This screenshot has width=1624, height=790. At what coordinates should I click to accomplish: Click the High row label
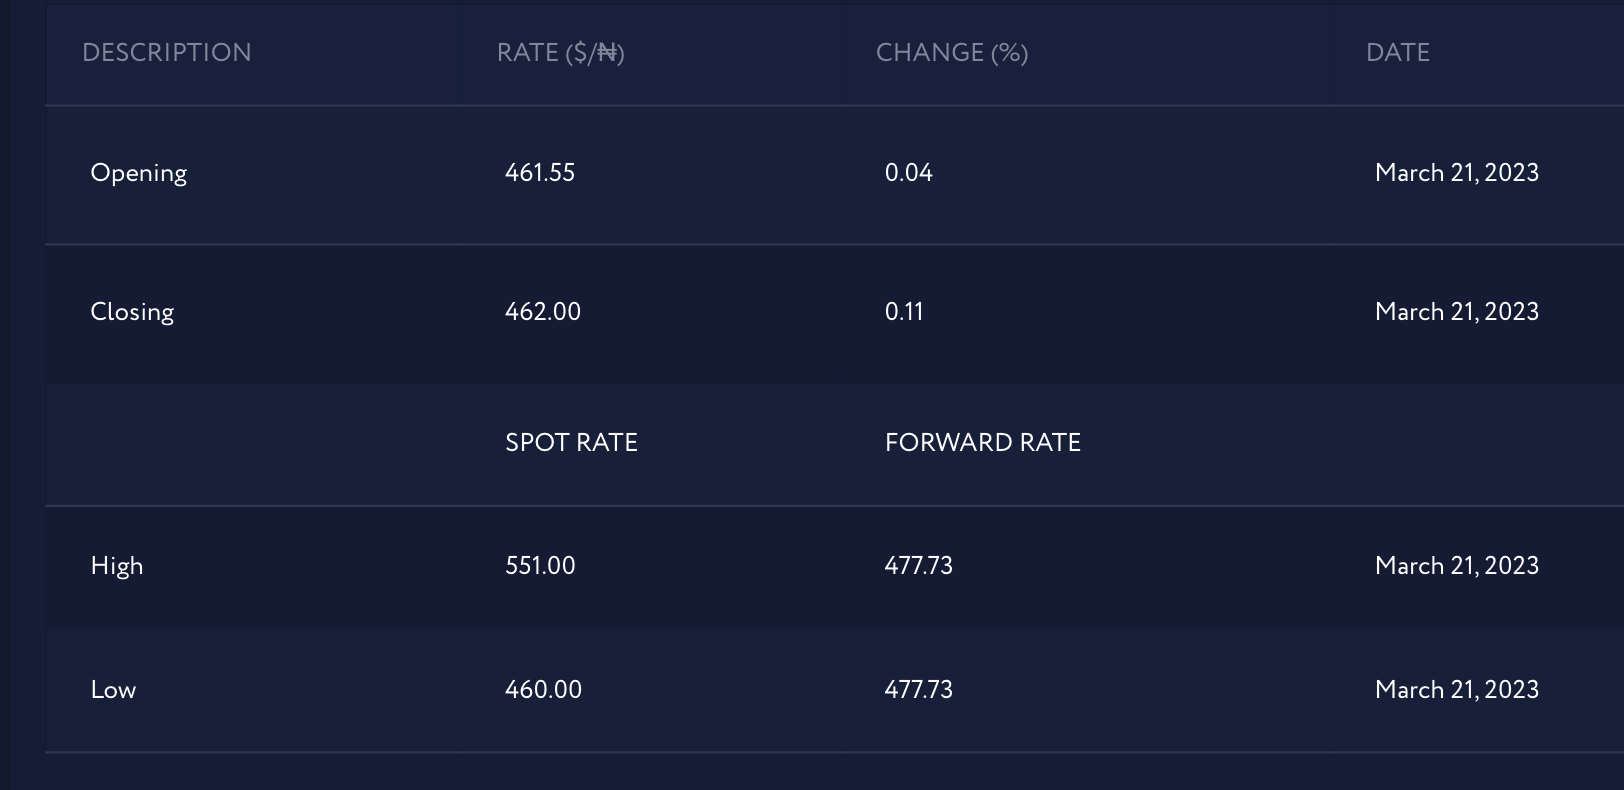pyautogui.click(x=116, y=566)
